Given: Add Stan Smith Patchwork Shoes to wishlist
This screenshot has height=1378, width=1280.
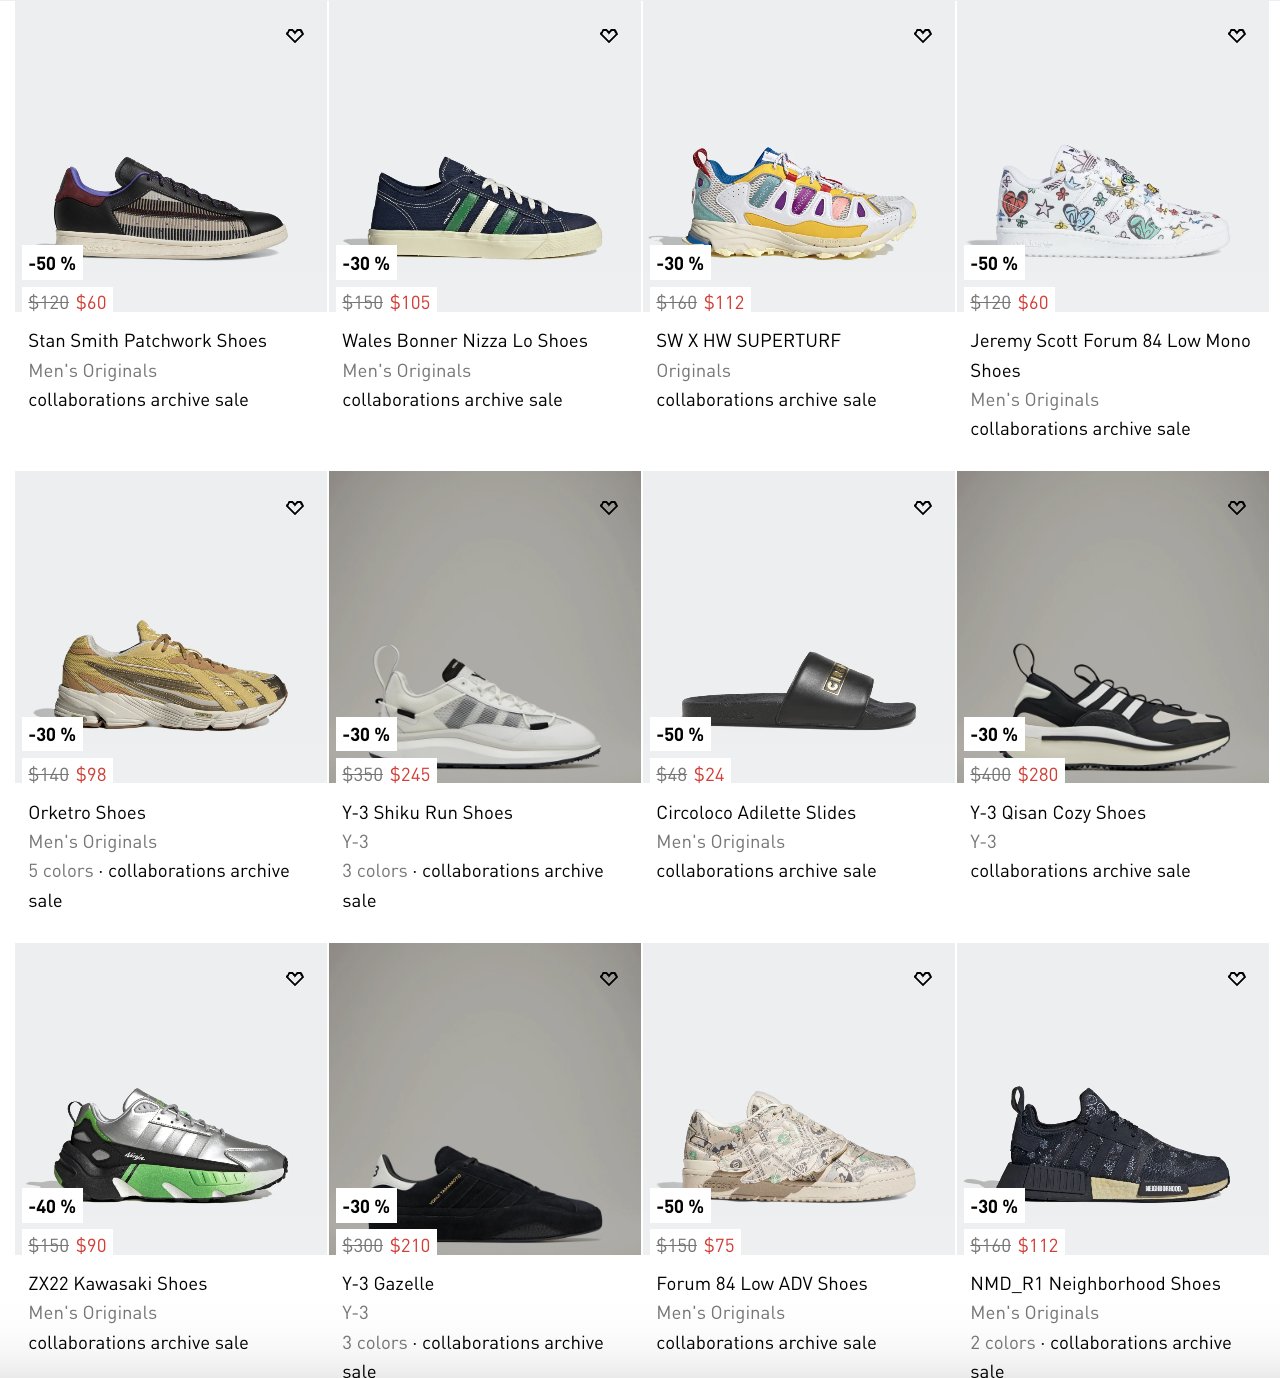Looking at the screenshot, I should (x=295, y=36).
